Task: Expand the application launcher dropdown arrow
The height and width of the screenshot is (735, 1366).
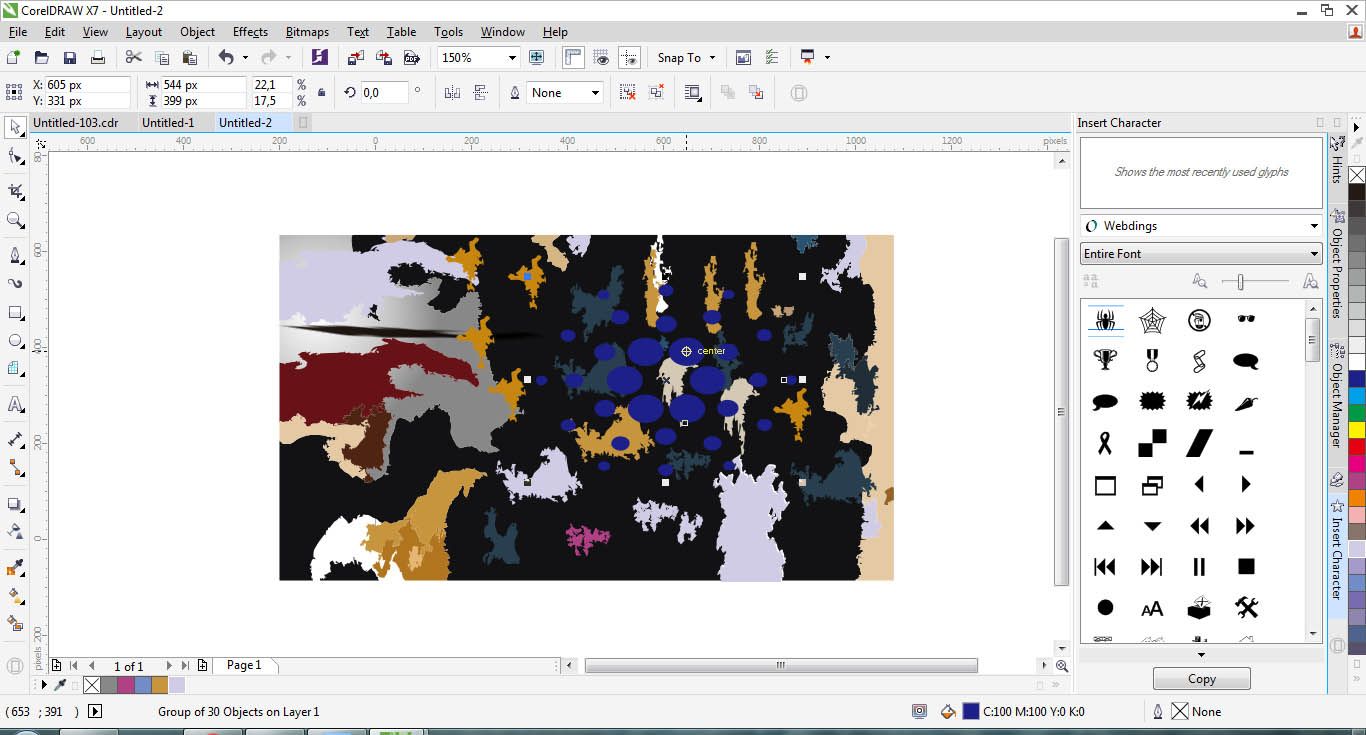Action: pos(827,58)
